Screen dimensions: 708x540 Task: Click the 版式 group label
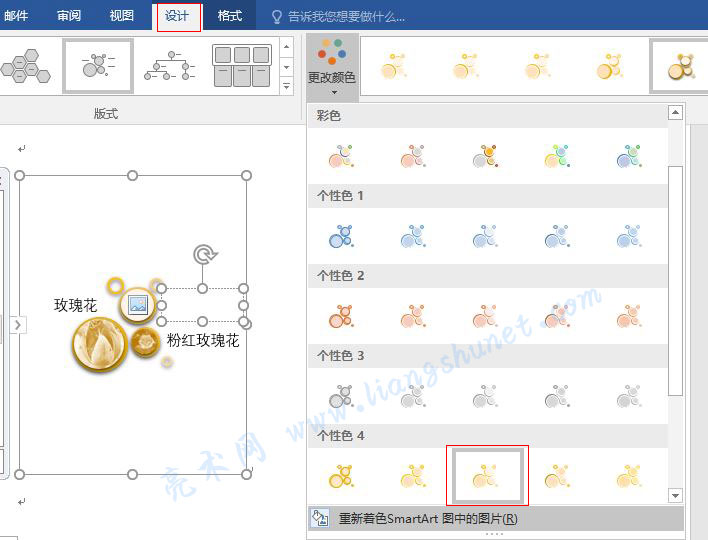pos(106,113)
